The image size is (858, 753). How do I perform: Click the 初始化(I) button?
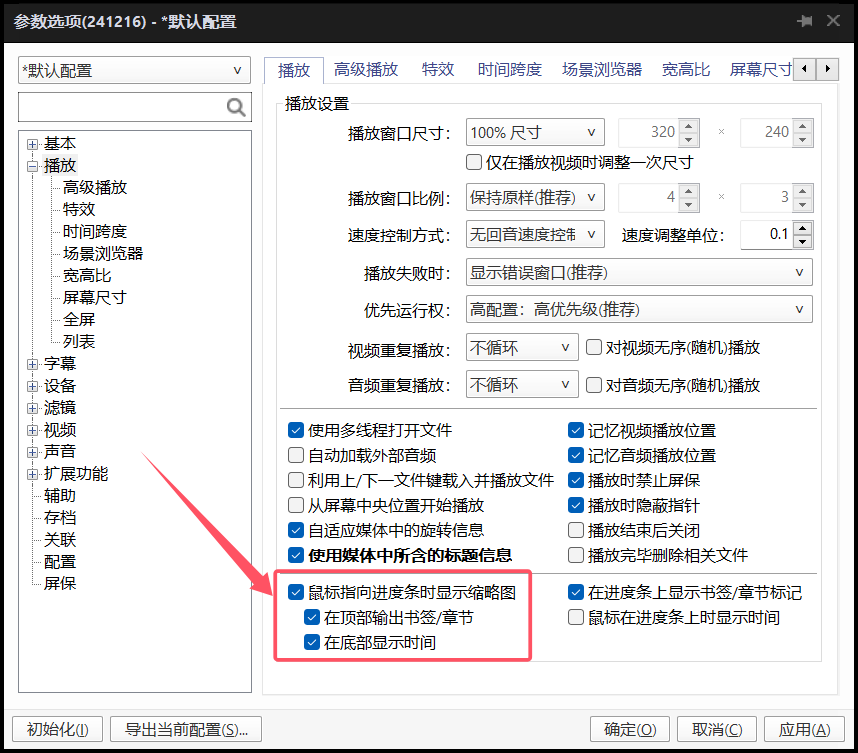[x=57, y=729]
